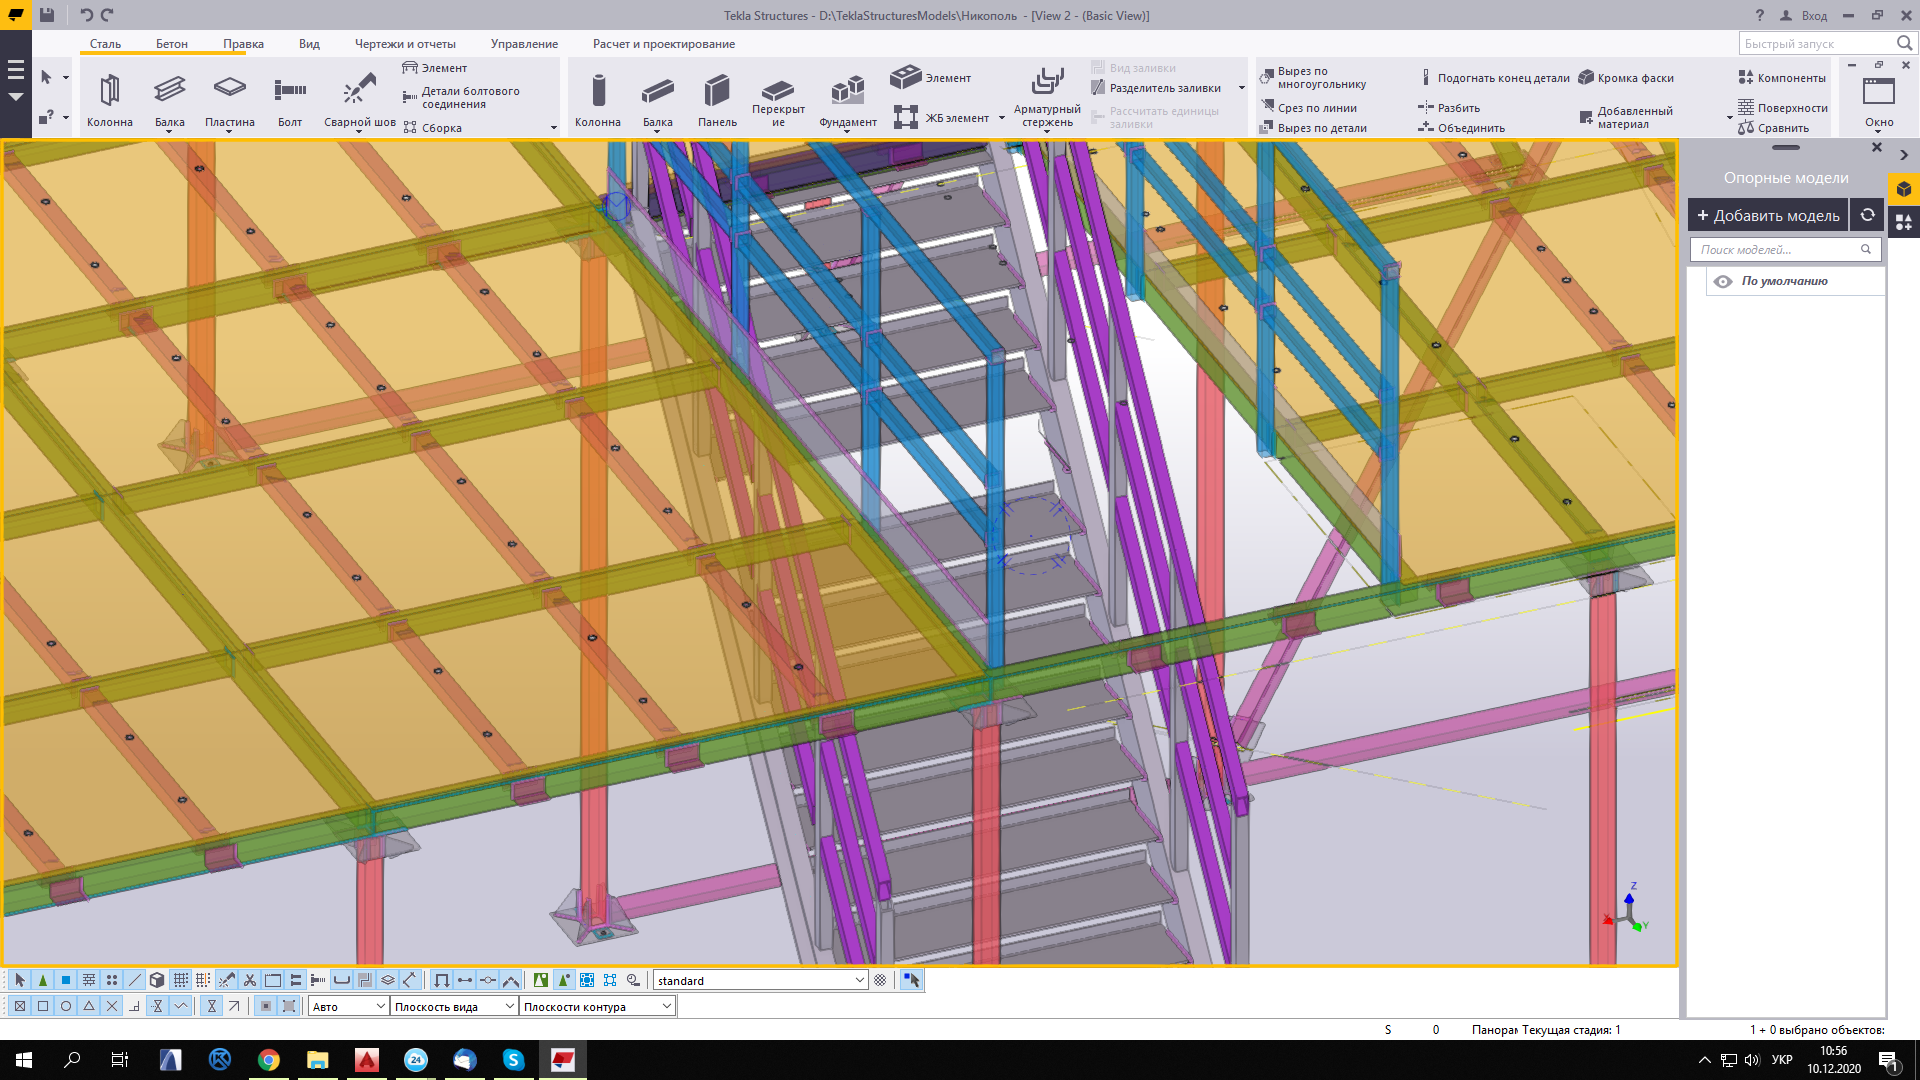Viewport: 1920px width, 1080px height.
Task: Click the Болт bolt tool icon
Action: [290, 92]
